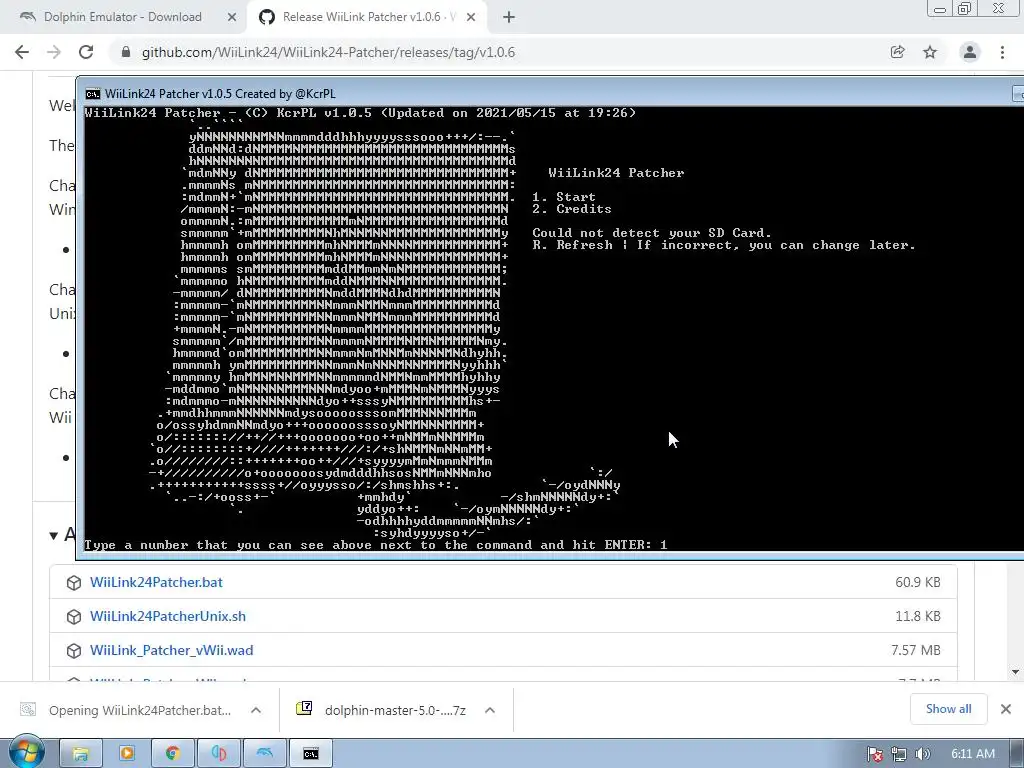The width and height of the screenshot is (1024, 768).
Task: Go back with the browser back arrow
Action: [22, 52]
